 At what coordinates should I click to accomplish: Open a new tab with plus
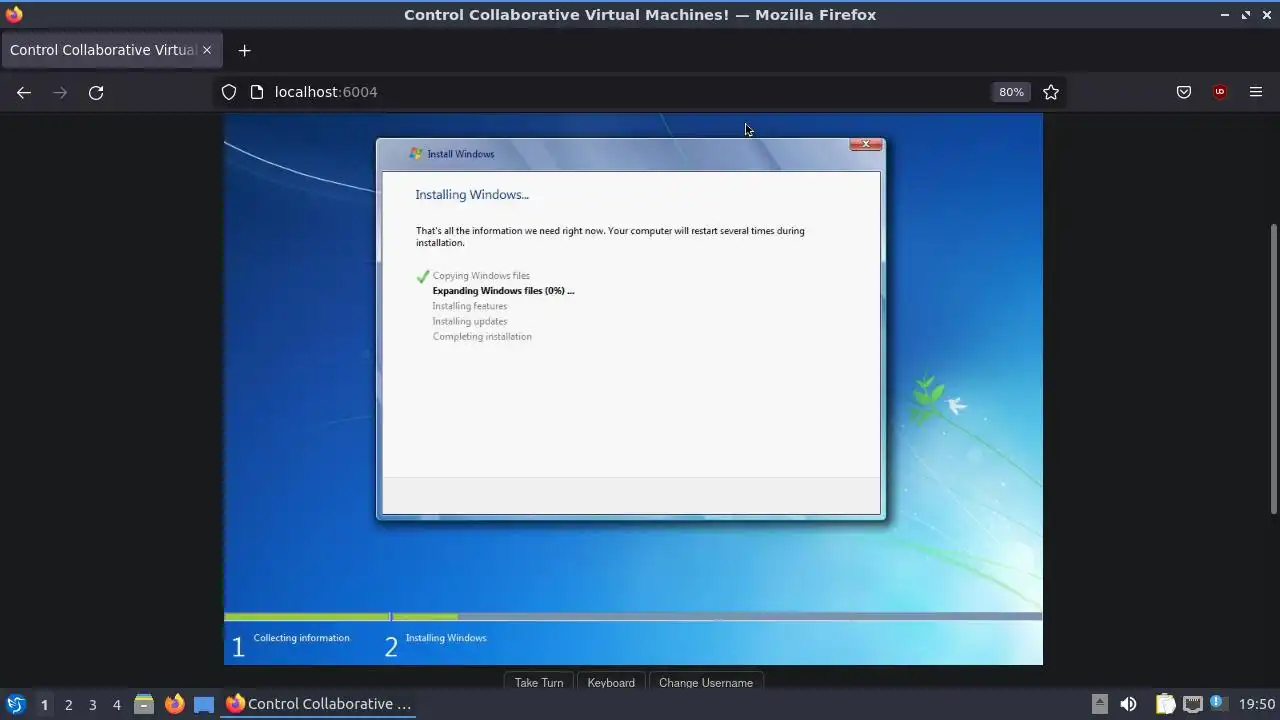point(244,50)
